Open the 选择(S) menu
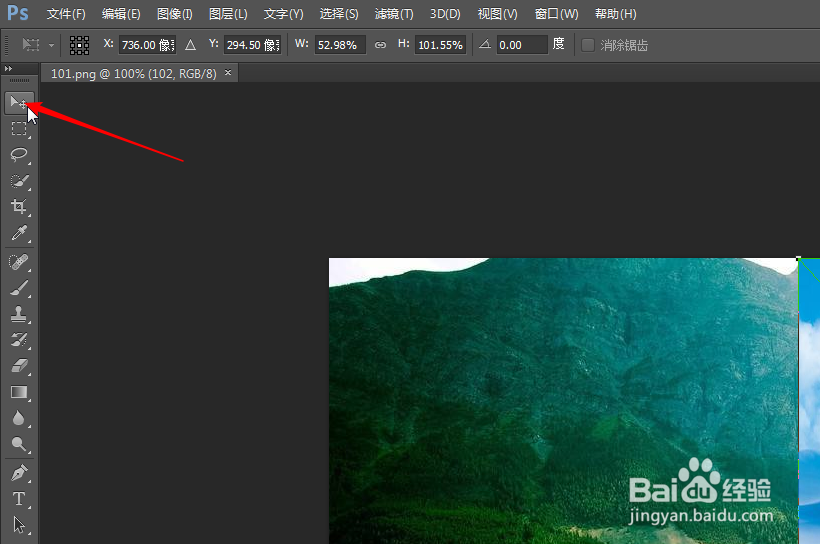 pyautogui.click(x=339, y=14)
